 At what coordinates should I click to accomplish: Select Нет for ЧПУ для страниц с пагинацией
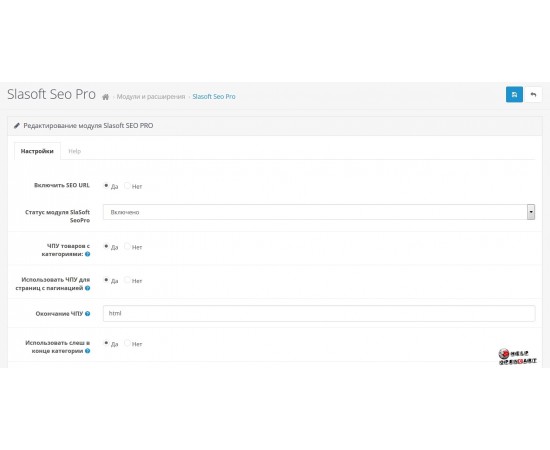tap(127, 280)
